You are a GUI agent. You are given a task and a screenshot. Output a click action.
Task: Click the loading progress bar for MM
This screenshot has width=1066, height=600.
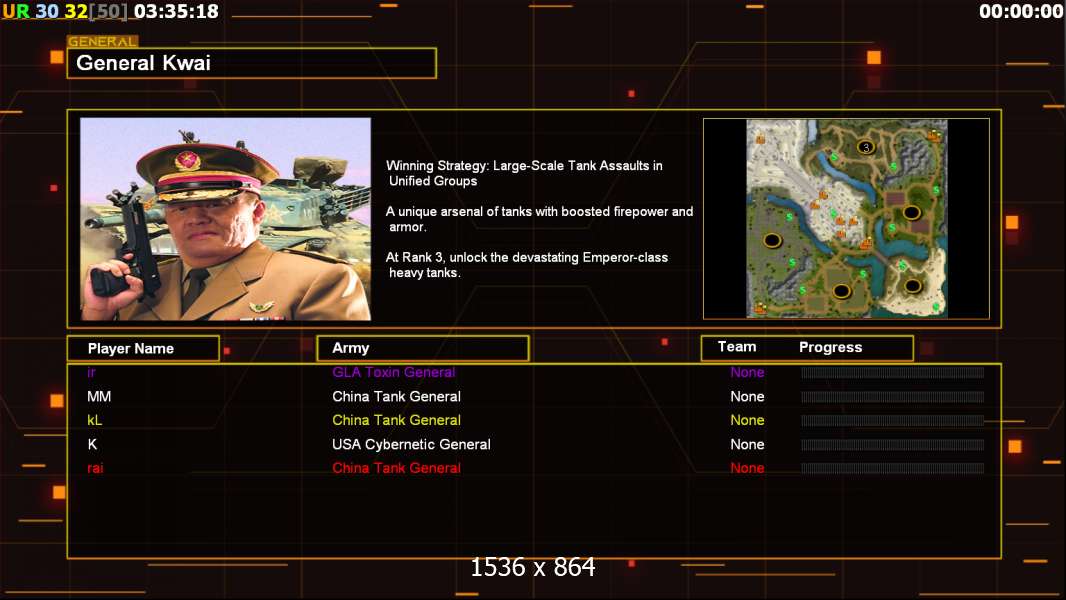[x=893, y=397]
